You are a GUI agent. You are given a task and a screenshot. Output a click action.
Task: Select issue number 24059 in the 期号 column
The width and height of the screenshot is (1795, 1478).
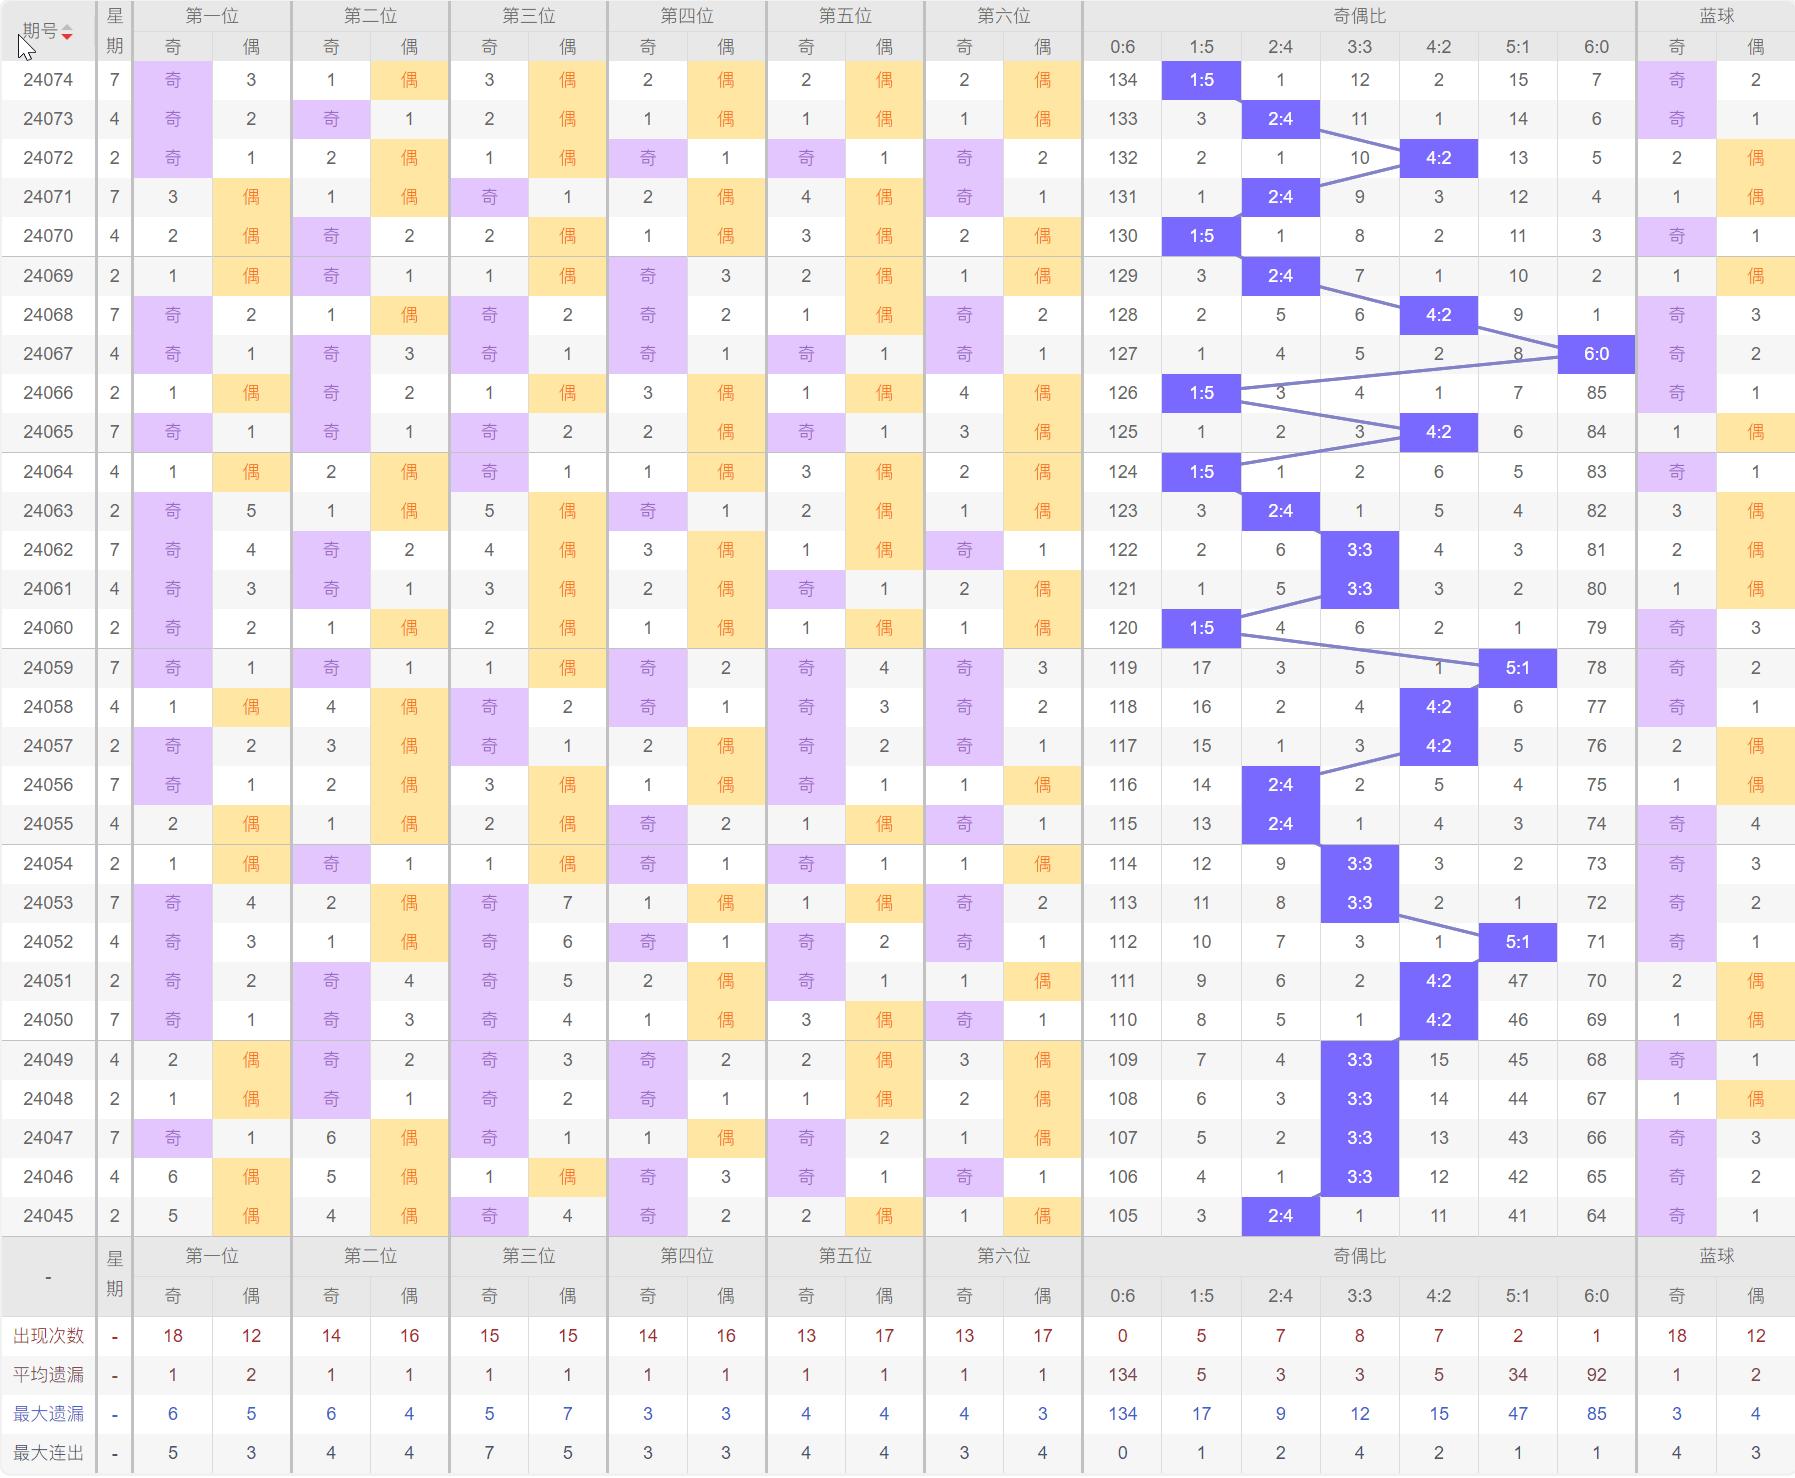click(x=48, y=668)
